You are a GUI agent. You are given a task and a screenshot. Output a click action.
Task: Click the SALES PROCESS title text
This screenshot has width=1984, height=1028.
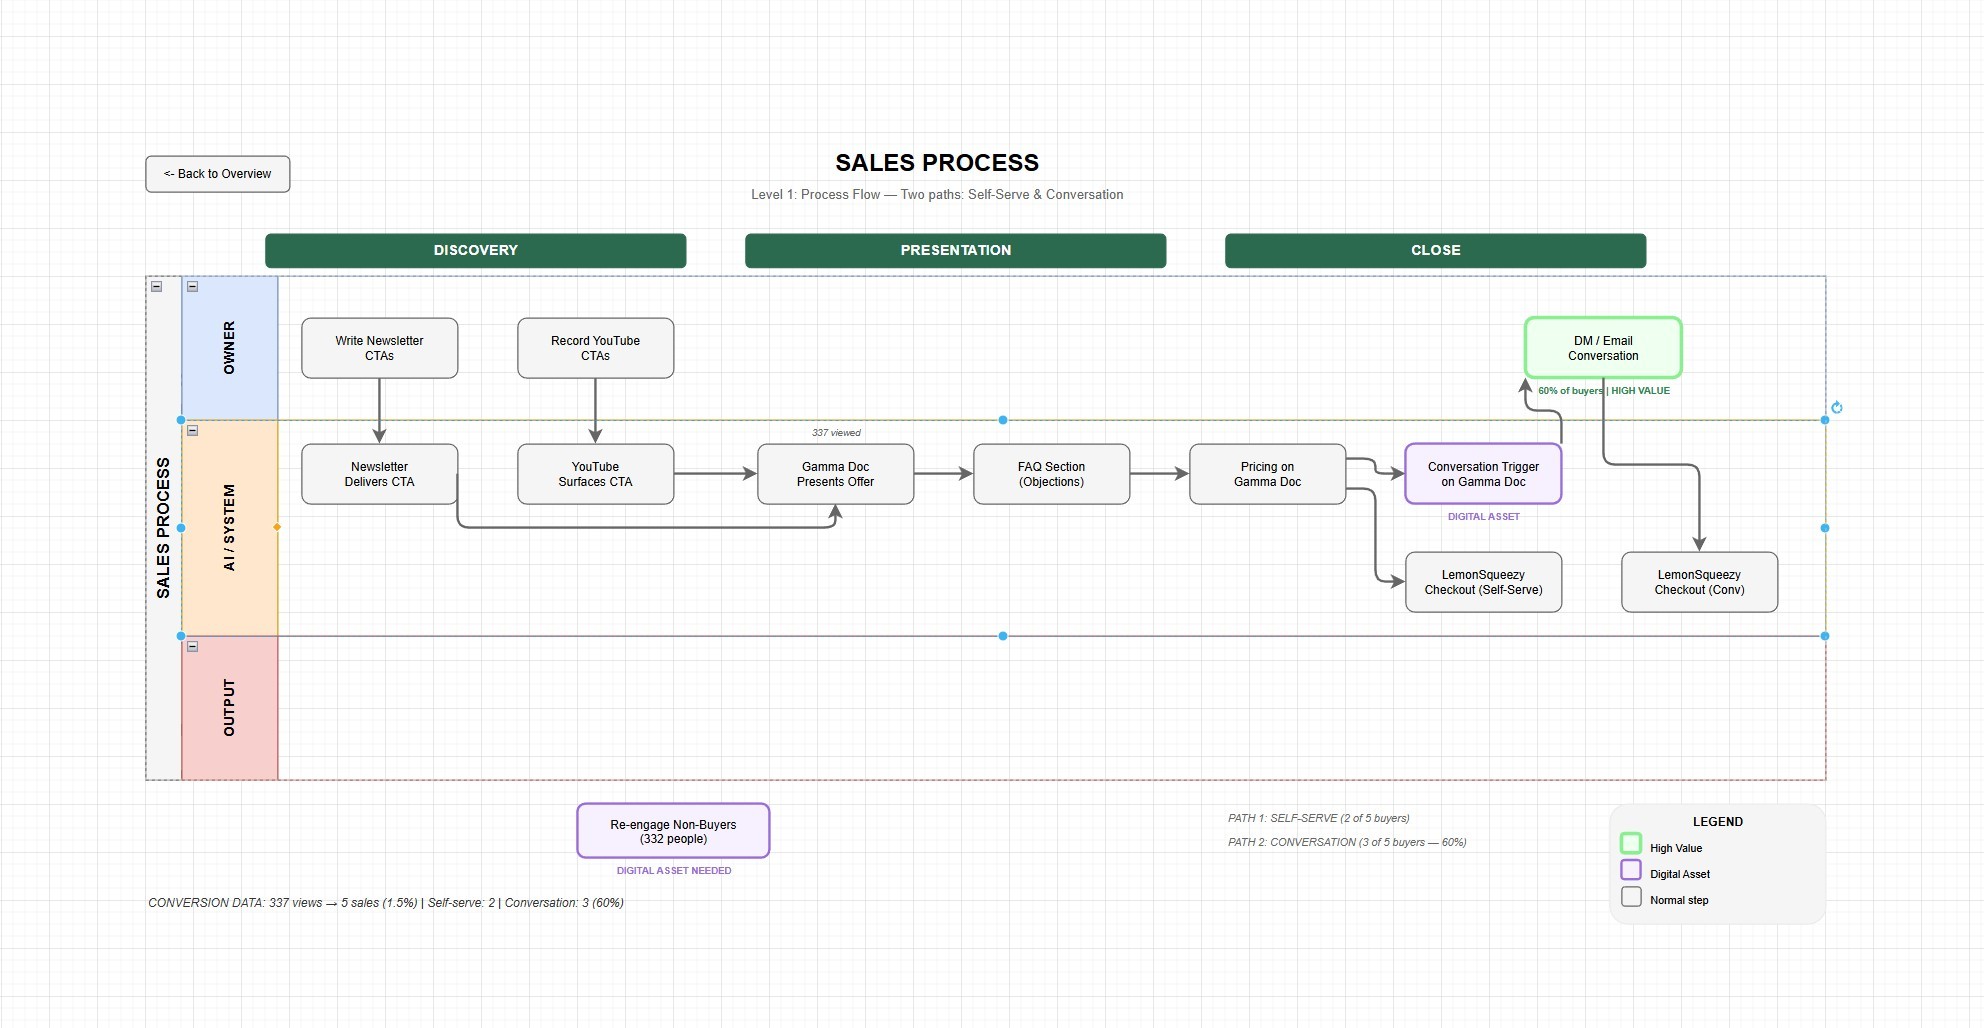pos(937,163)
